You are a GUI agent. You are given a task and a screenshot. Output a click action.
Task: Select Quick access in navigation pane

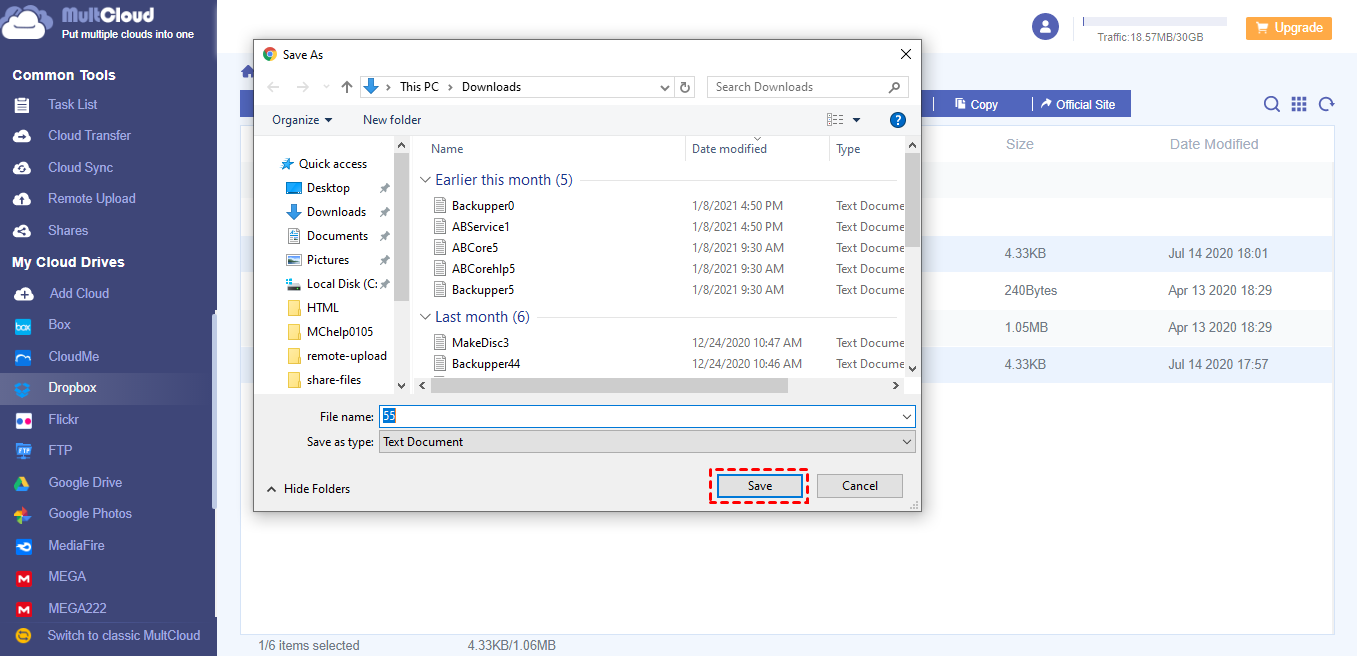tap(332, 164)
